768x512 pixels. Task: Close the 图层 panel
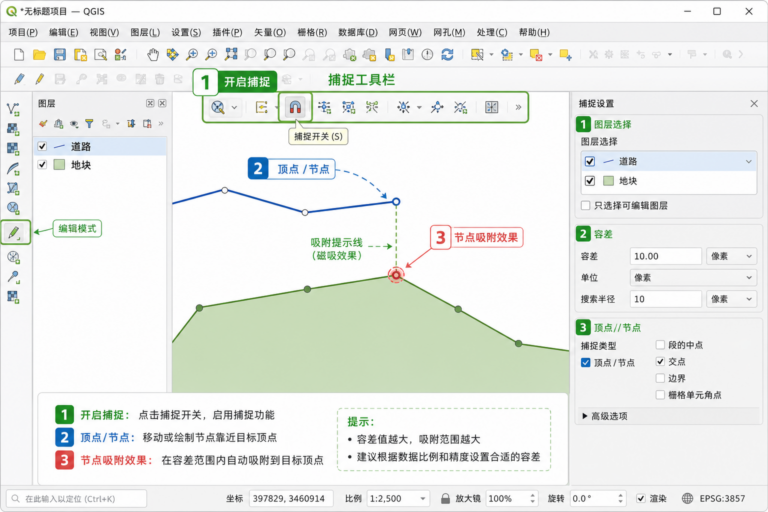(x=162, y=103)
